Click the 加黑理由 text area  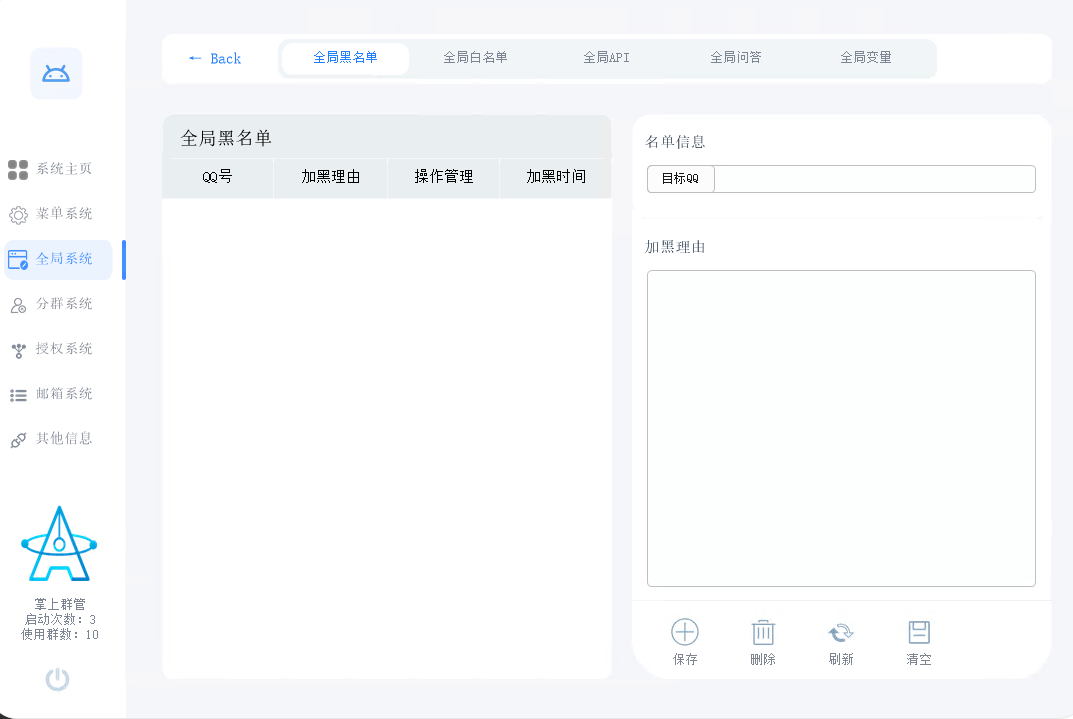pos(841,428)
